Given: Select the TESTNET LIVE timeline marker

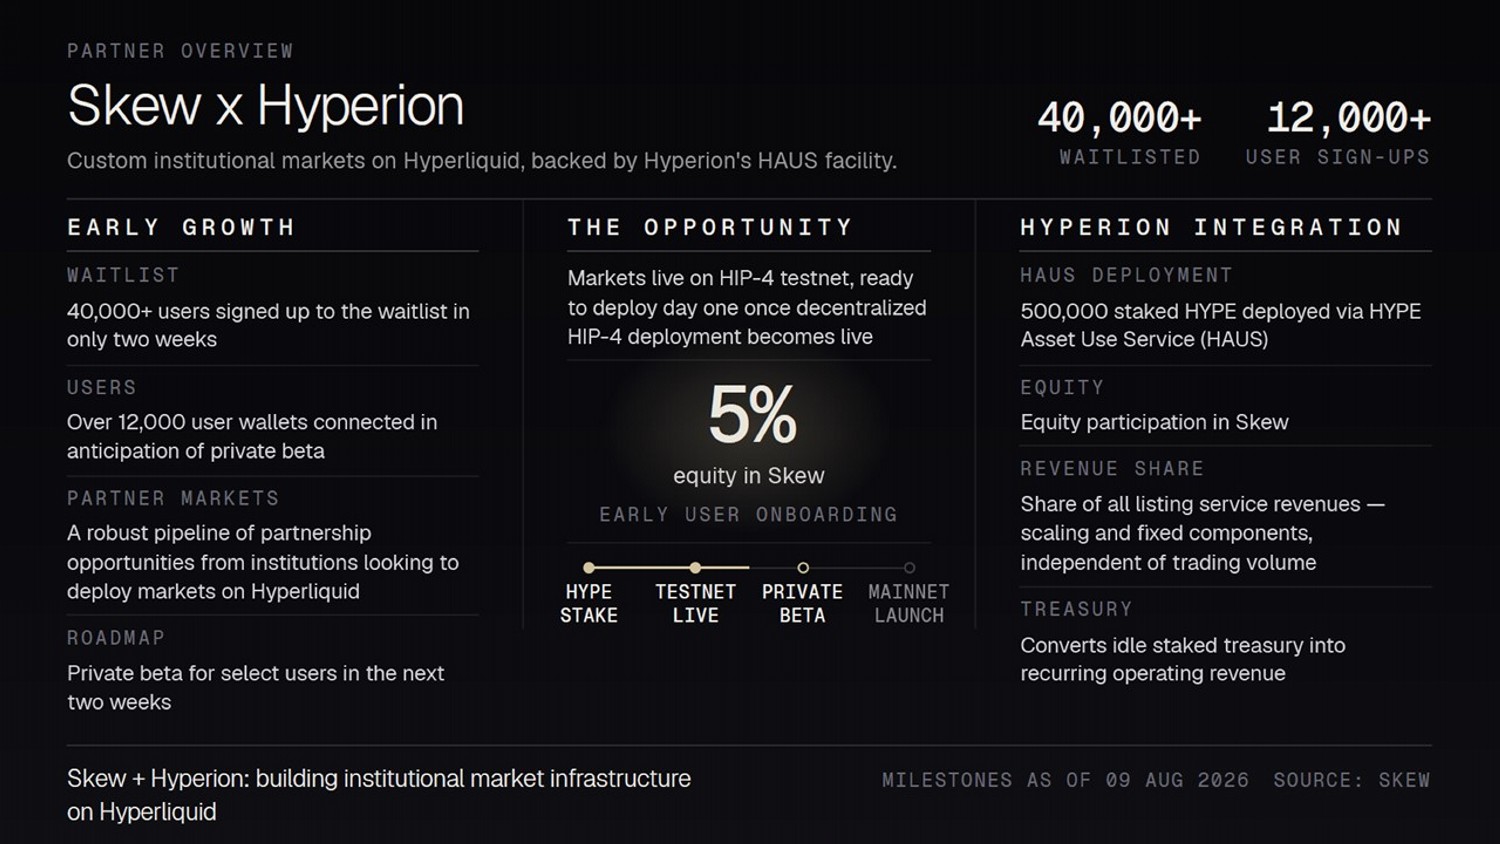Looking at the screenshot, I should (x=695, y=568).
